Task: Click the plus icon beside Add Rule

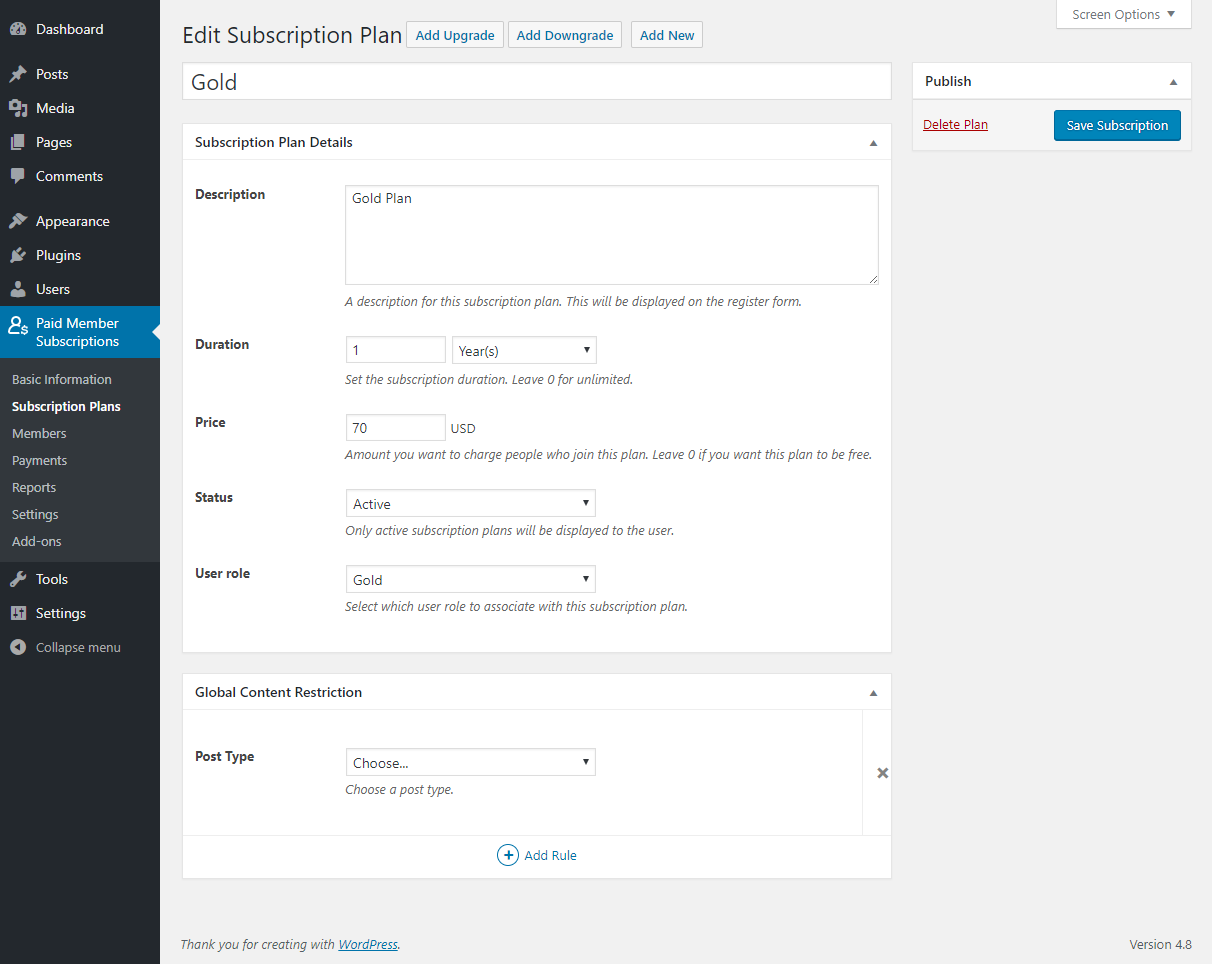Action: (x=508, y=855)
